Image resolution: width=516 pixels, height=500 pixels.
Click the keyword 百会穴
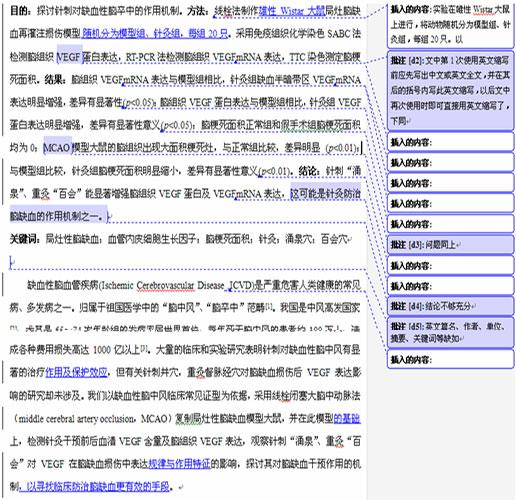(334, 239)
